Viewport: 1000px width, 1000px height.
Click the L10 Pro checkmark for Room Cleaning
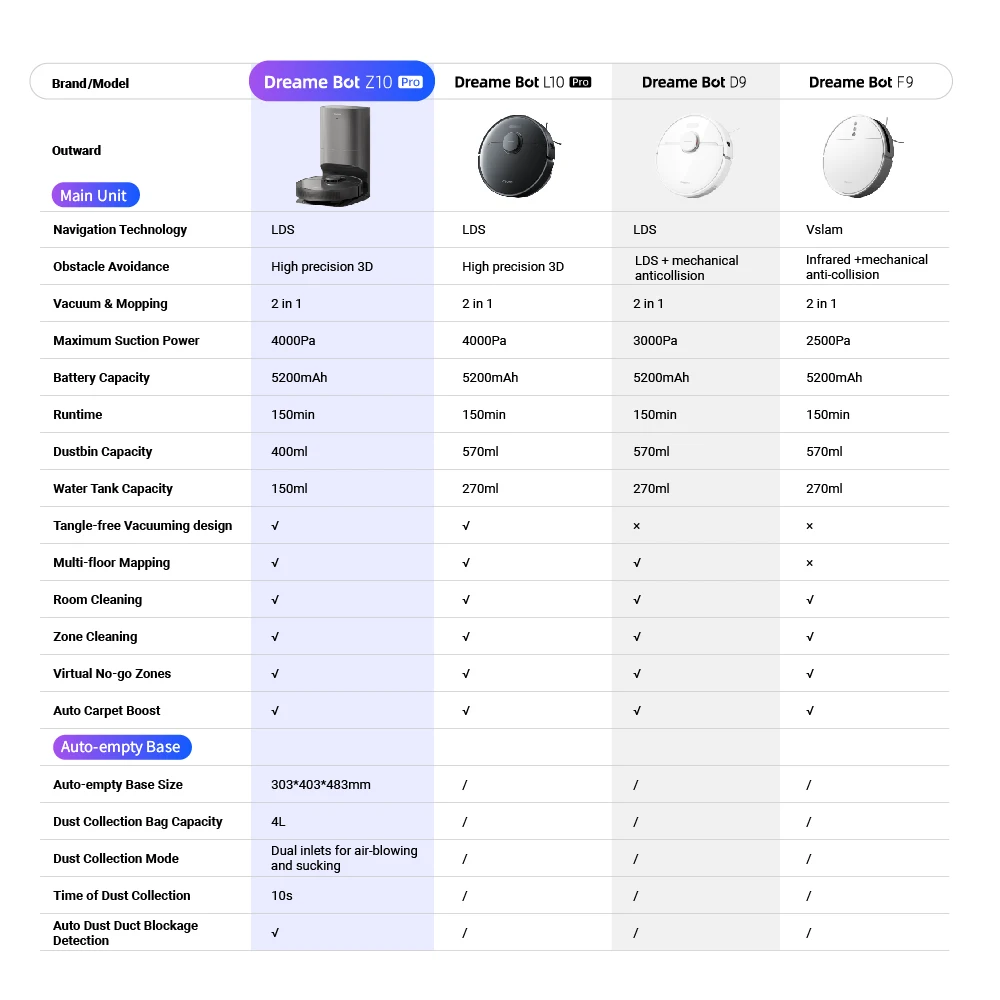466,600
